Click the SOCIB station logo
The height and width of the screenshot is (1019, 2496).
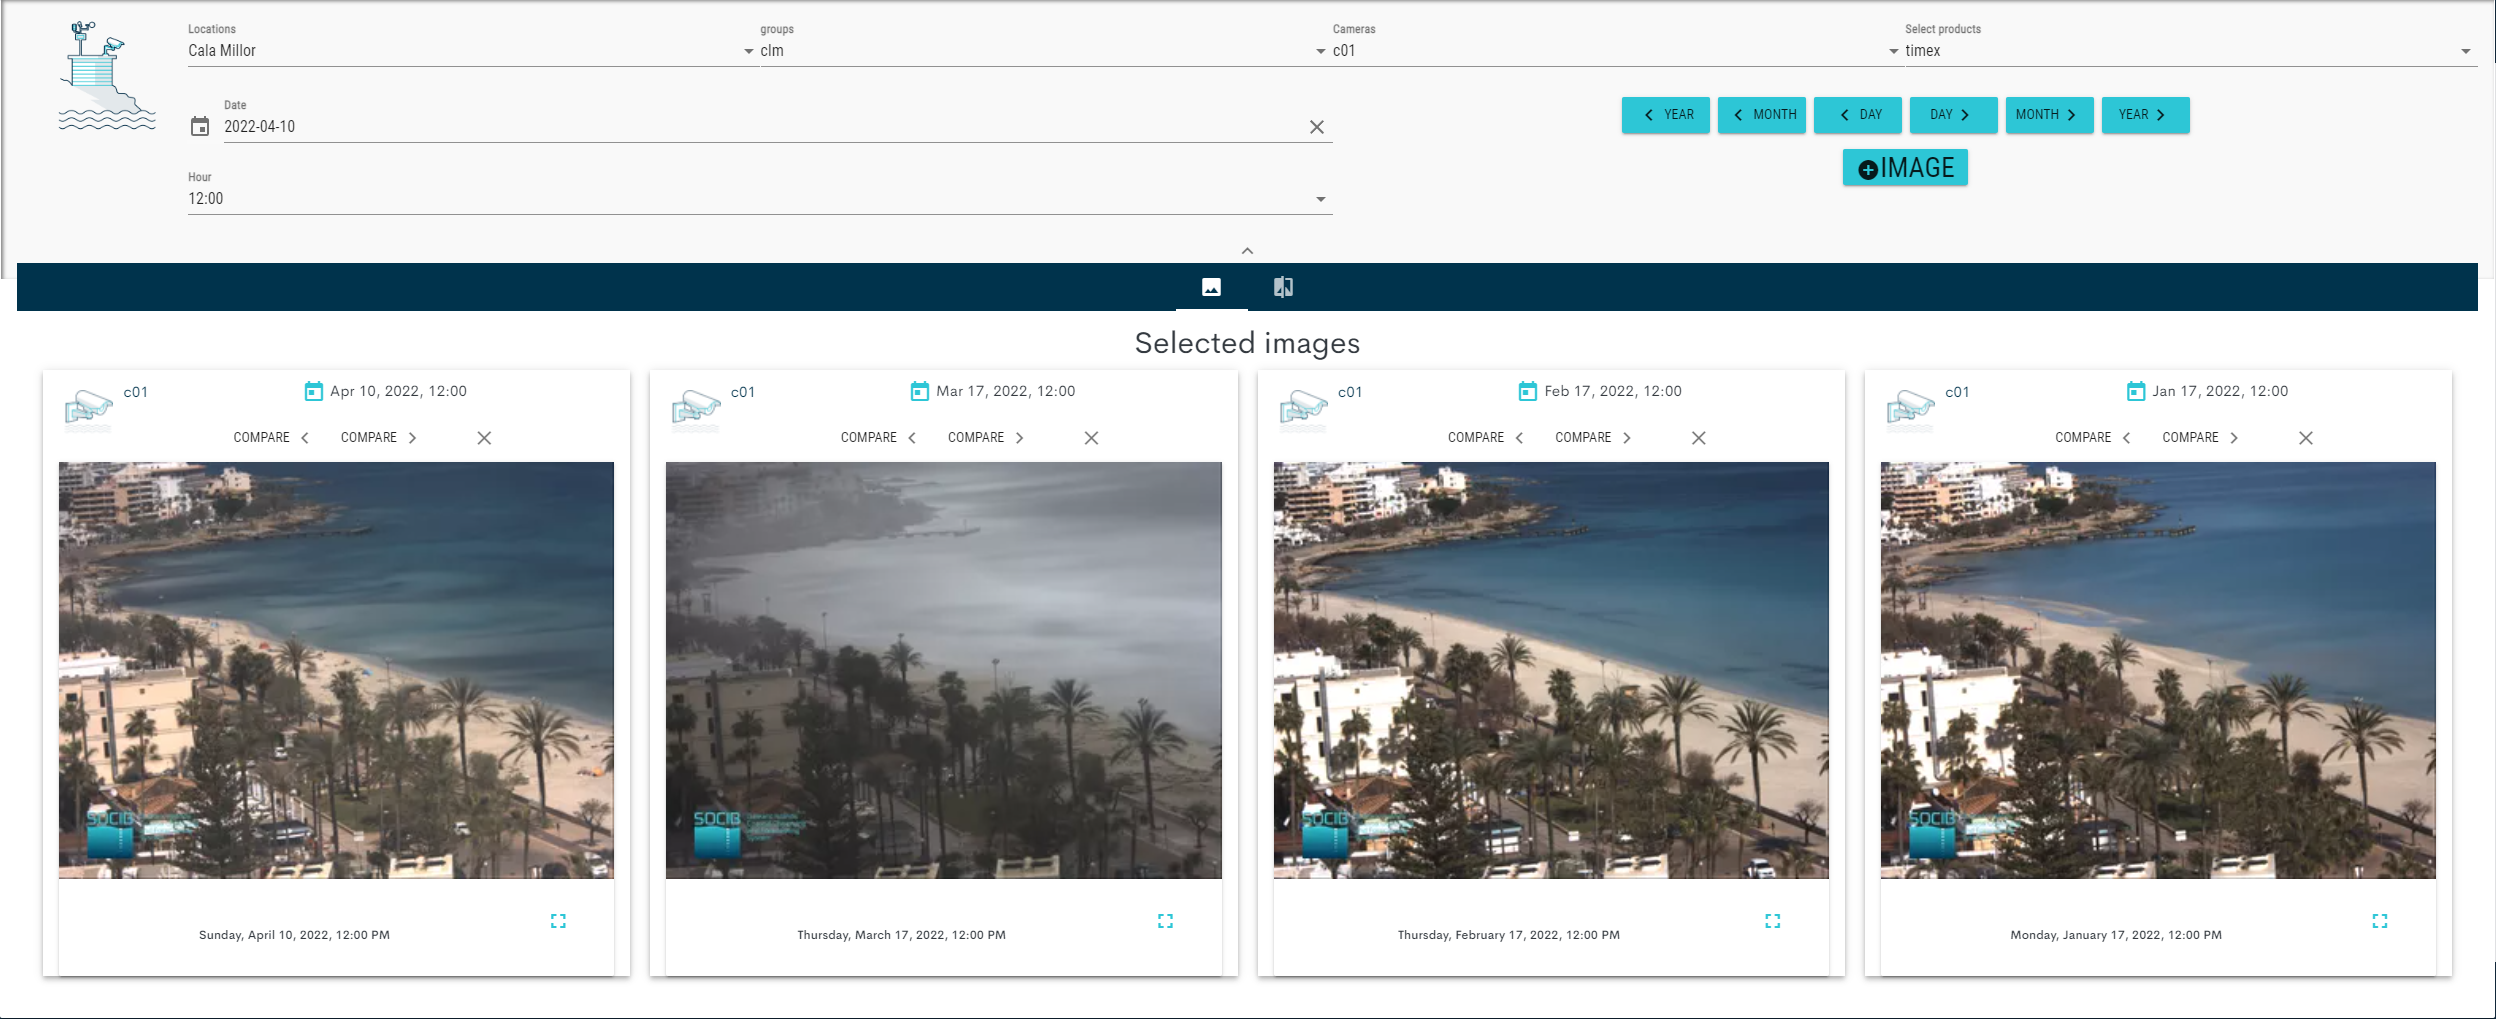[107, 77]
